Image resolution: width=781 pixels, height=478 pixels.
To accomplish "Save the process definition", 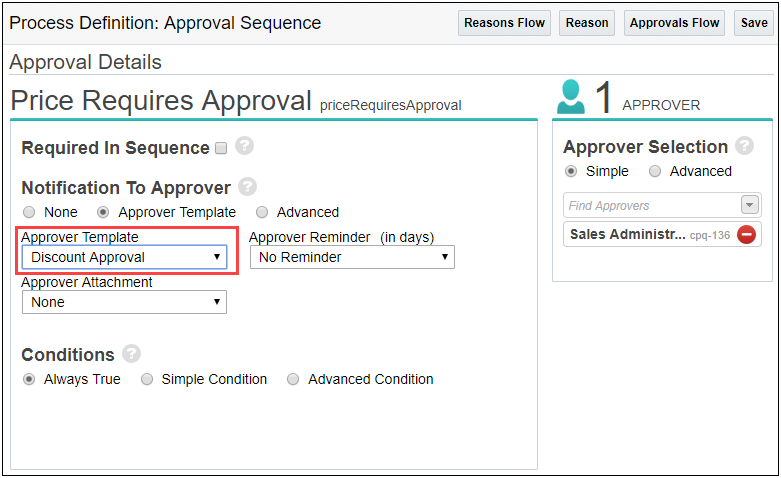I will pyautogui.click(x=754, y=23).
